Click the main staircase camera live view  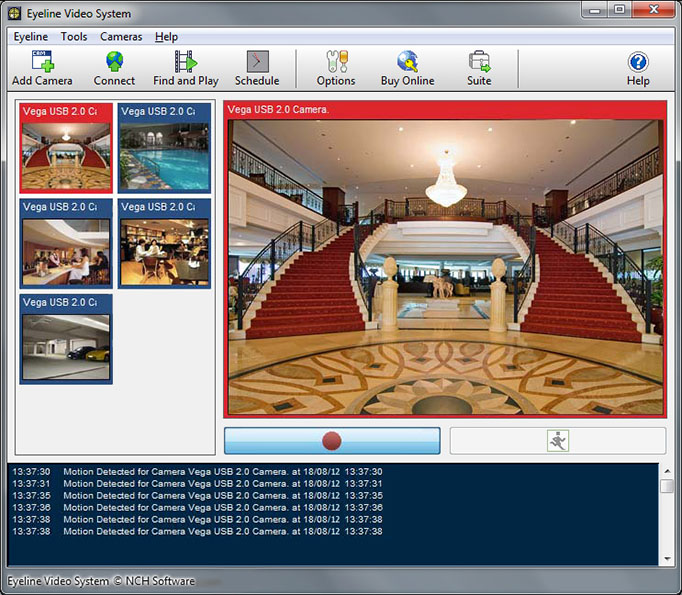point(445,266)
